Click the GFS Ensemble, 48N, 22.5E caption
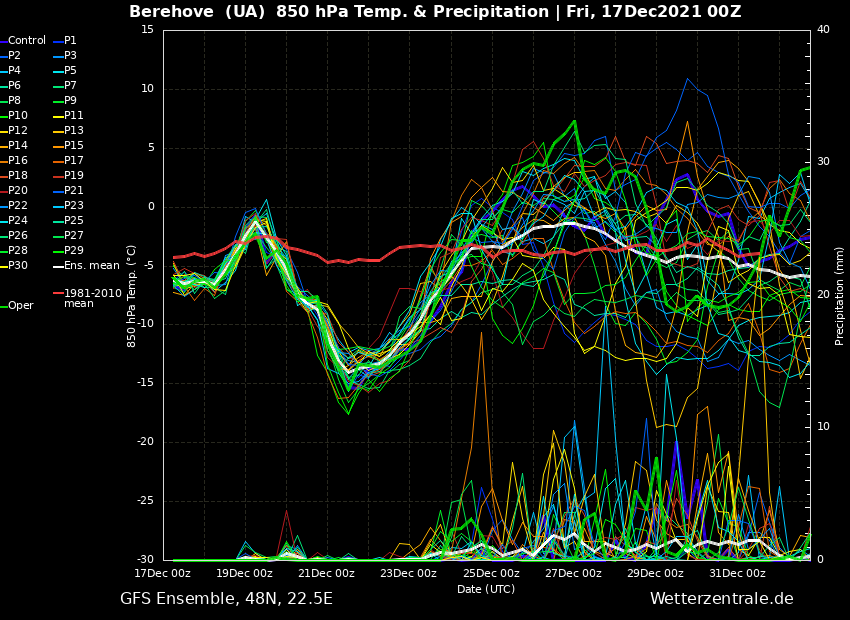Viewport: 850px width, 620px height. (226, 599)
